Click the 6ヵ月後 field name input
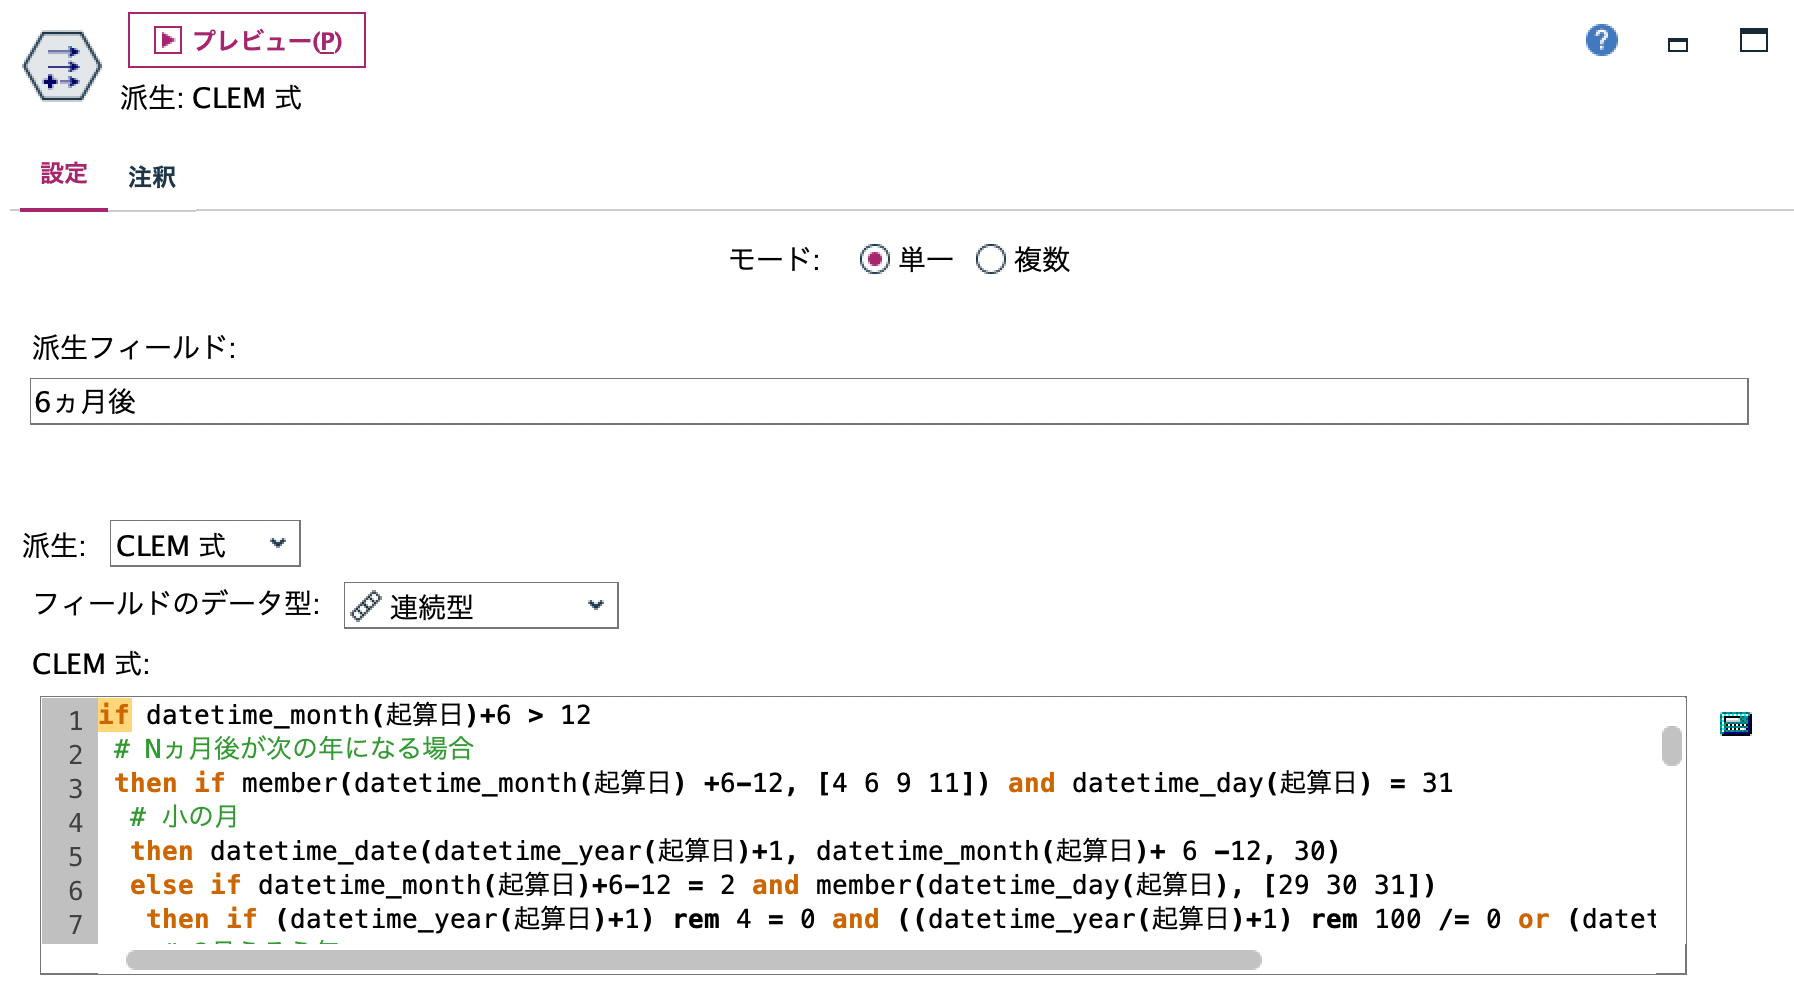The height and width of the screenshot is (1004, 1794). pyautogui.click(x=400, y=402)
